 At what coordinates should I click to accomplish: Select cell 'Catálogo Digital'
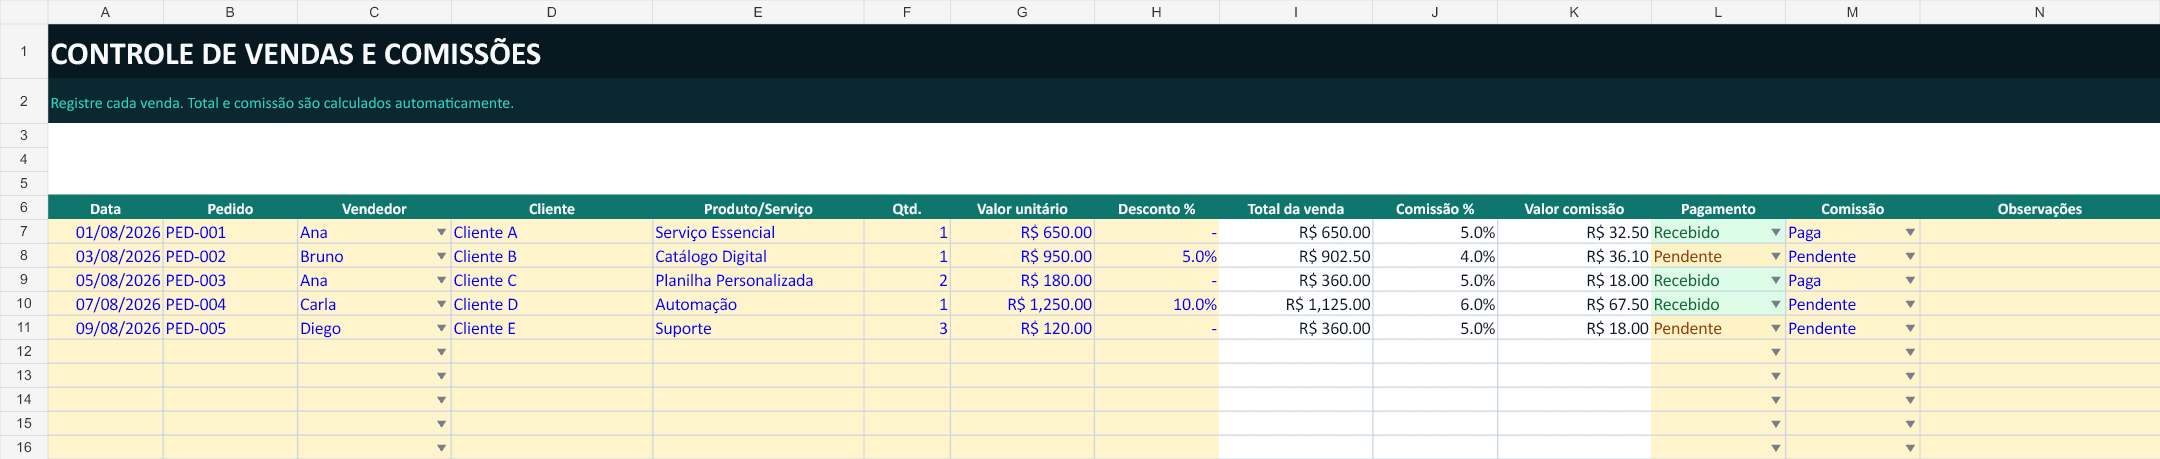point(758,256)
